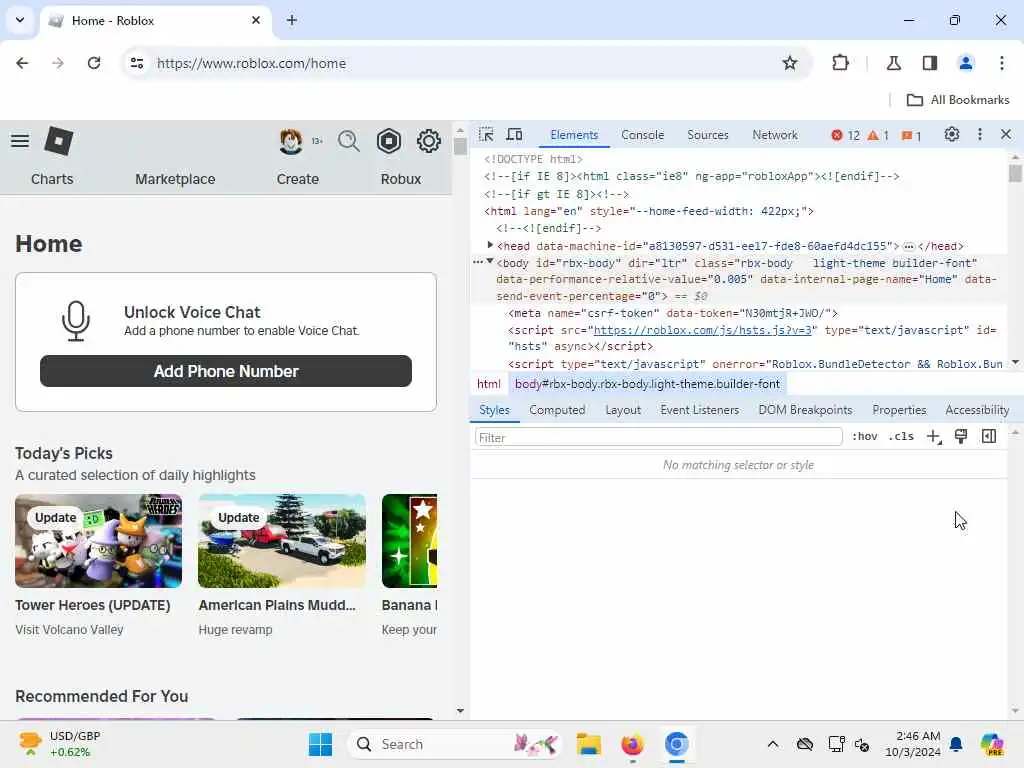Open the DOM Breakpoints tab

[805, 410]
